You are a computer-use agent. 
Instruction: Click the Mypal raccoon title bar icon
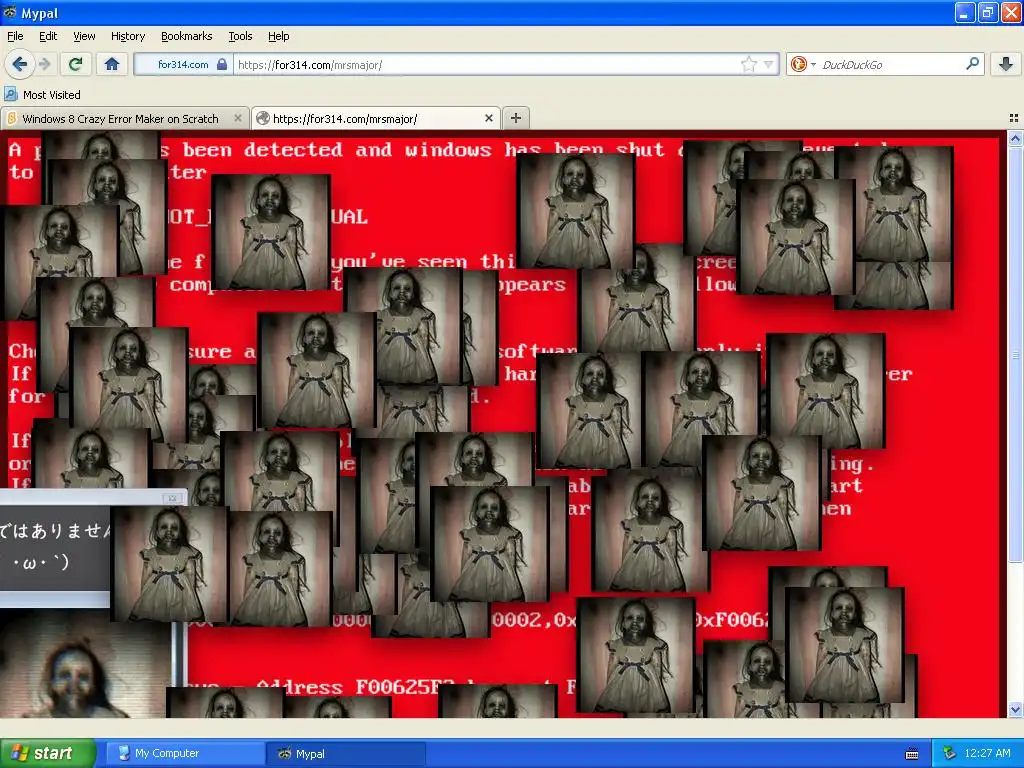[10, 12]
